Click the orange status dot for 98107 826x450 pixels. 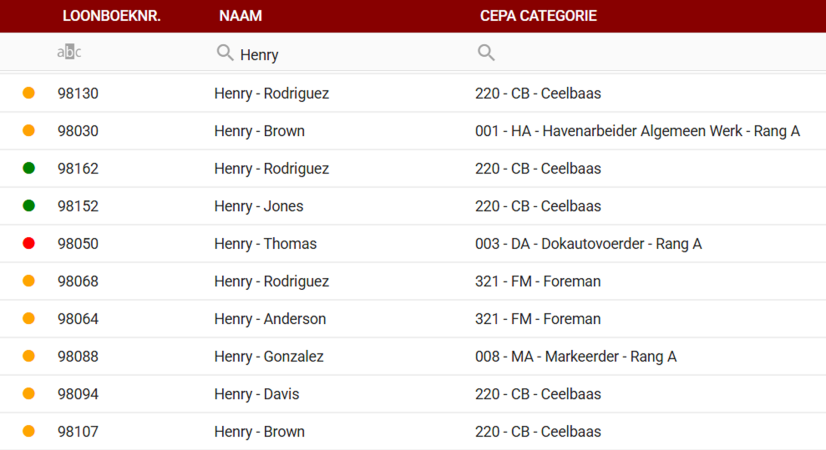click(29, 431)
